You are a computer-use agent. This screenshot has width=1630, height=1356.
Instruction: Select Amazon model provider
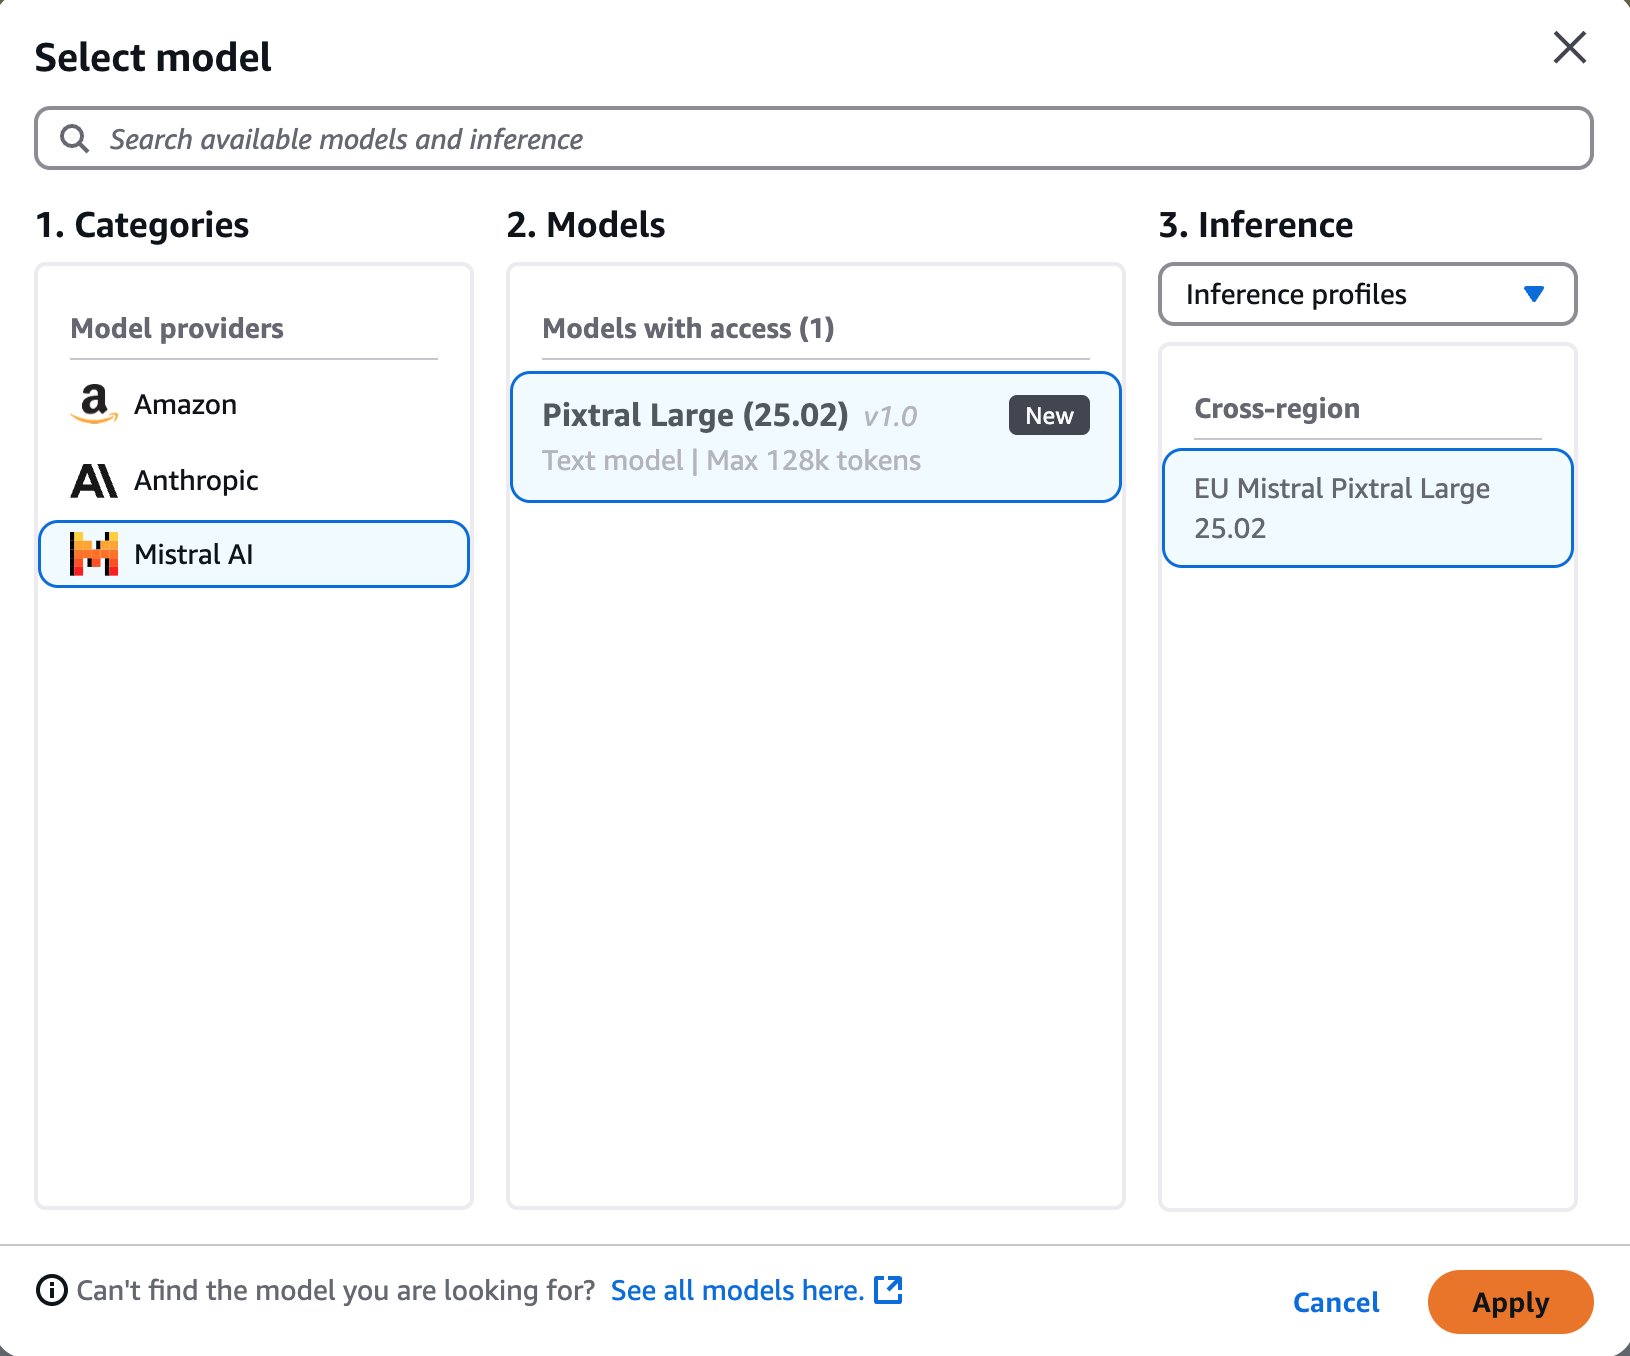point(186,404)
